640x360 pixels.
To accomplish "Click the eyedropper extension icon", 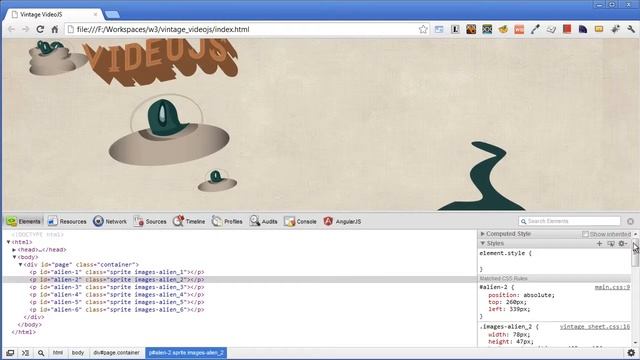I will coord(535,29).
